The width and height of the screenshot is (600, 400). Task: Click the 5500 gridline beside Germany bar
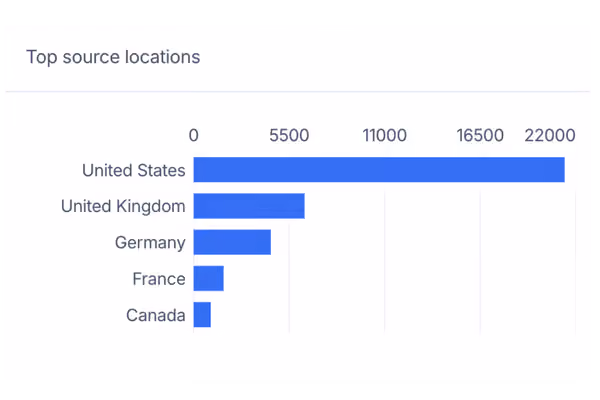coord(289,242)
